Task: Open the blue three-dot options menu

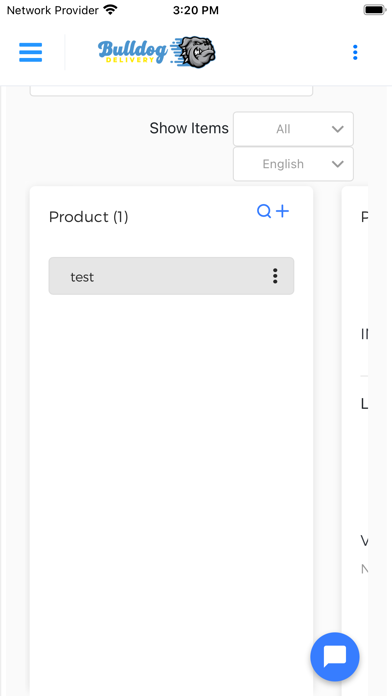Action: [x=355, y=52]
